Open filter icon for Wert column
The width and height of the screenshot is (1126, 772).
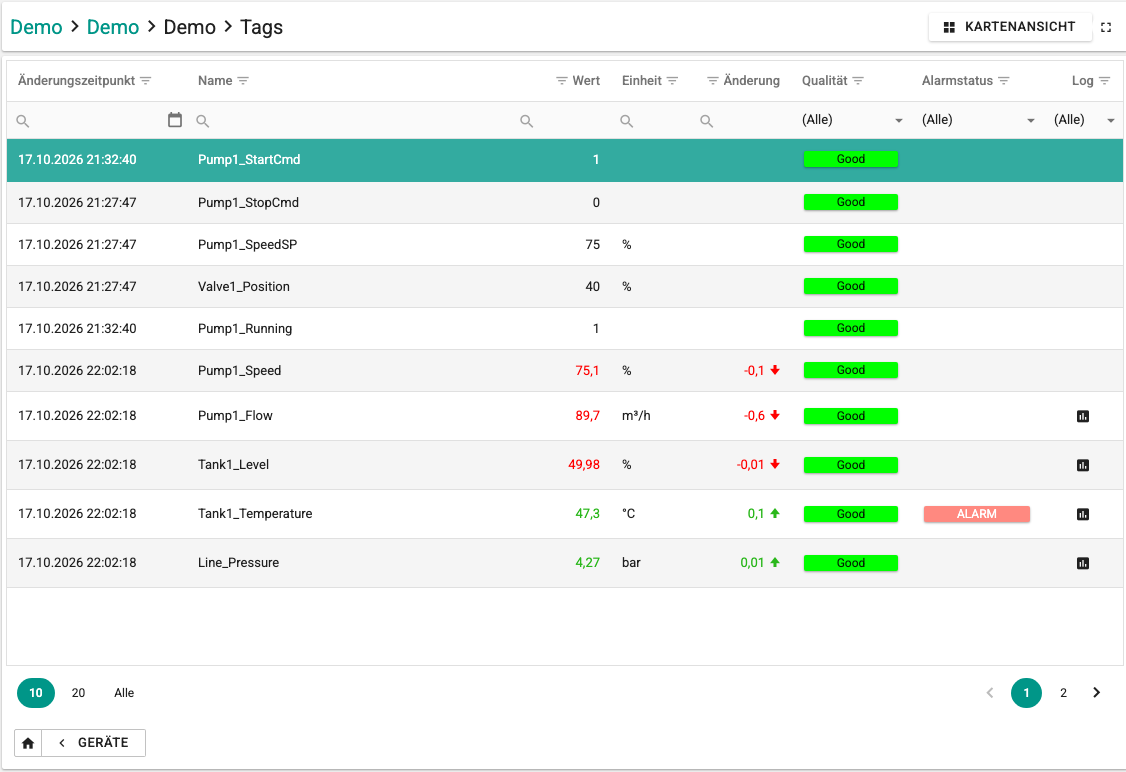coord(562,80)
